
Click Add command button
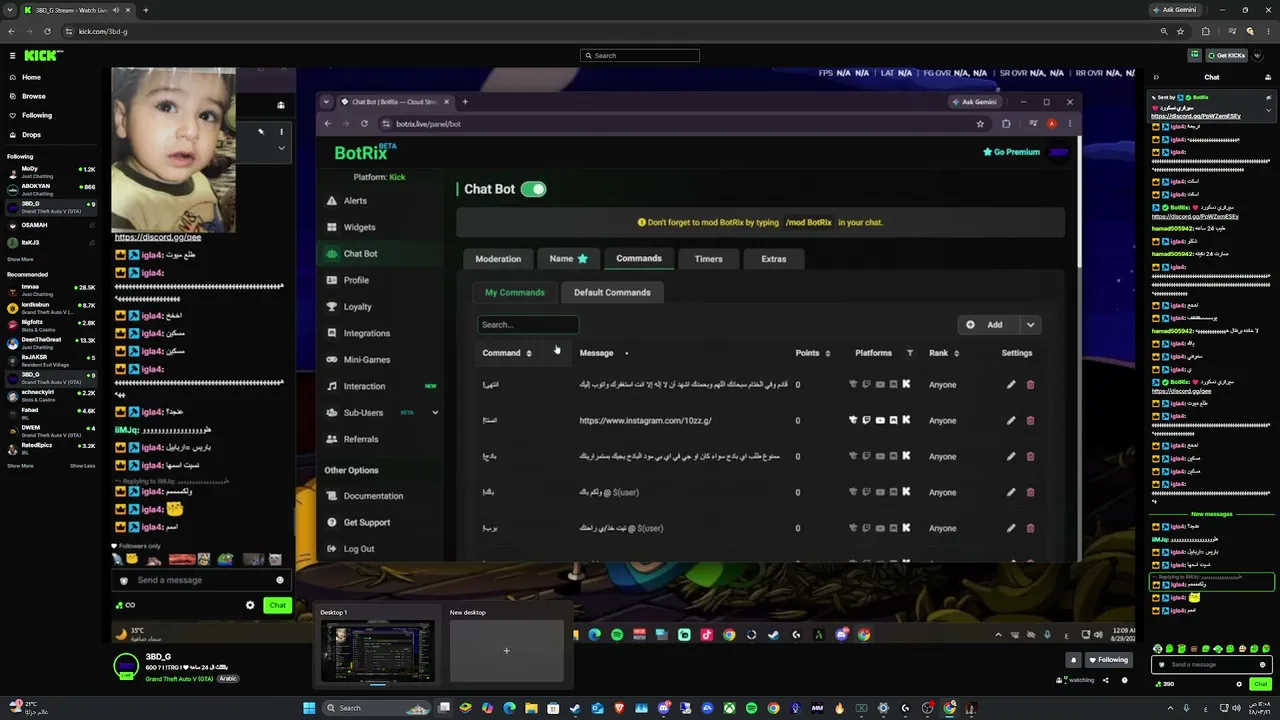(x=987, y=325)
